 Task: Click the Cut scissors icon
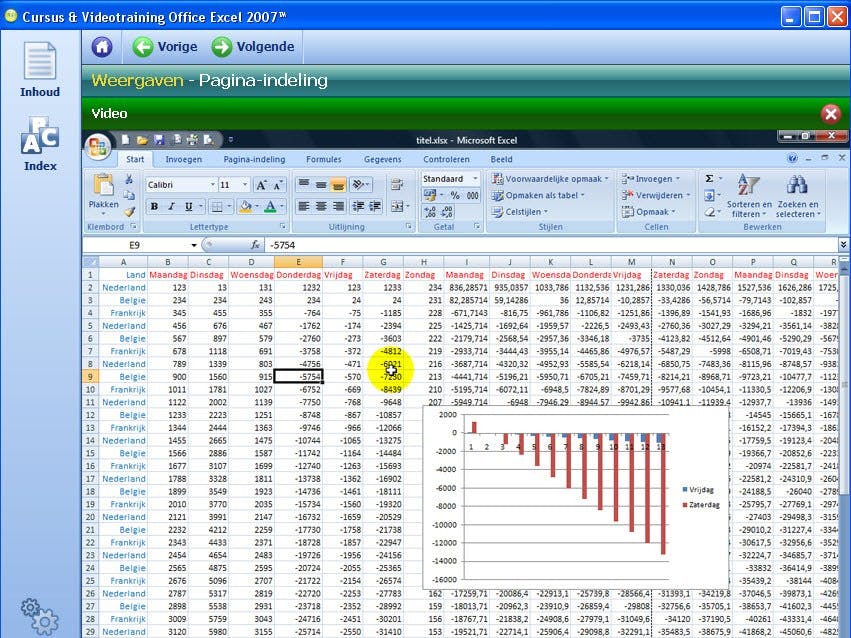tap(129, 179)
